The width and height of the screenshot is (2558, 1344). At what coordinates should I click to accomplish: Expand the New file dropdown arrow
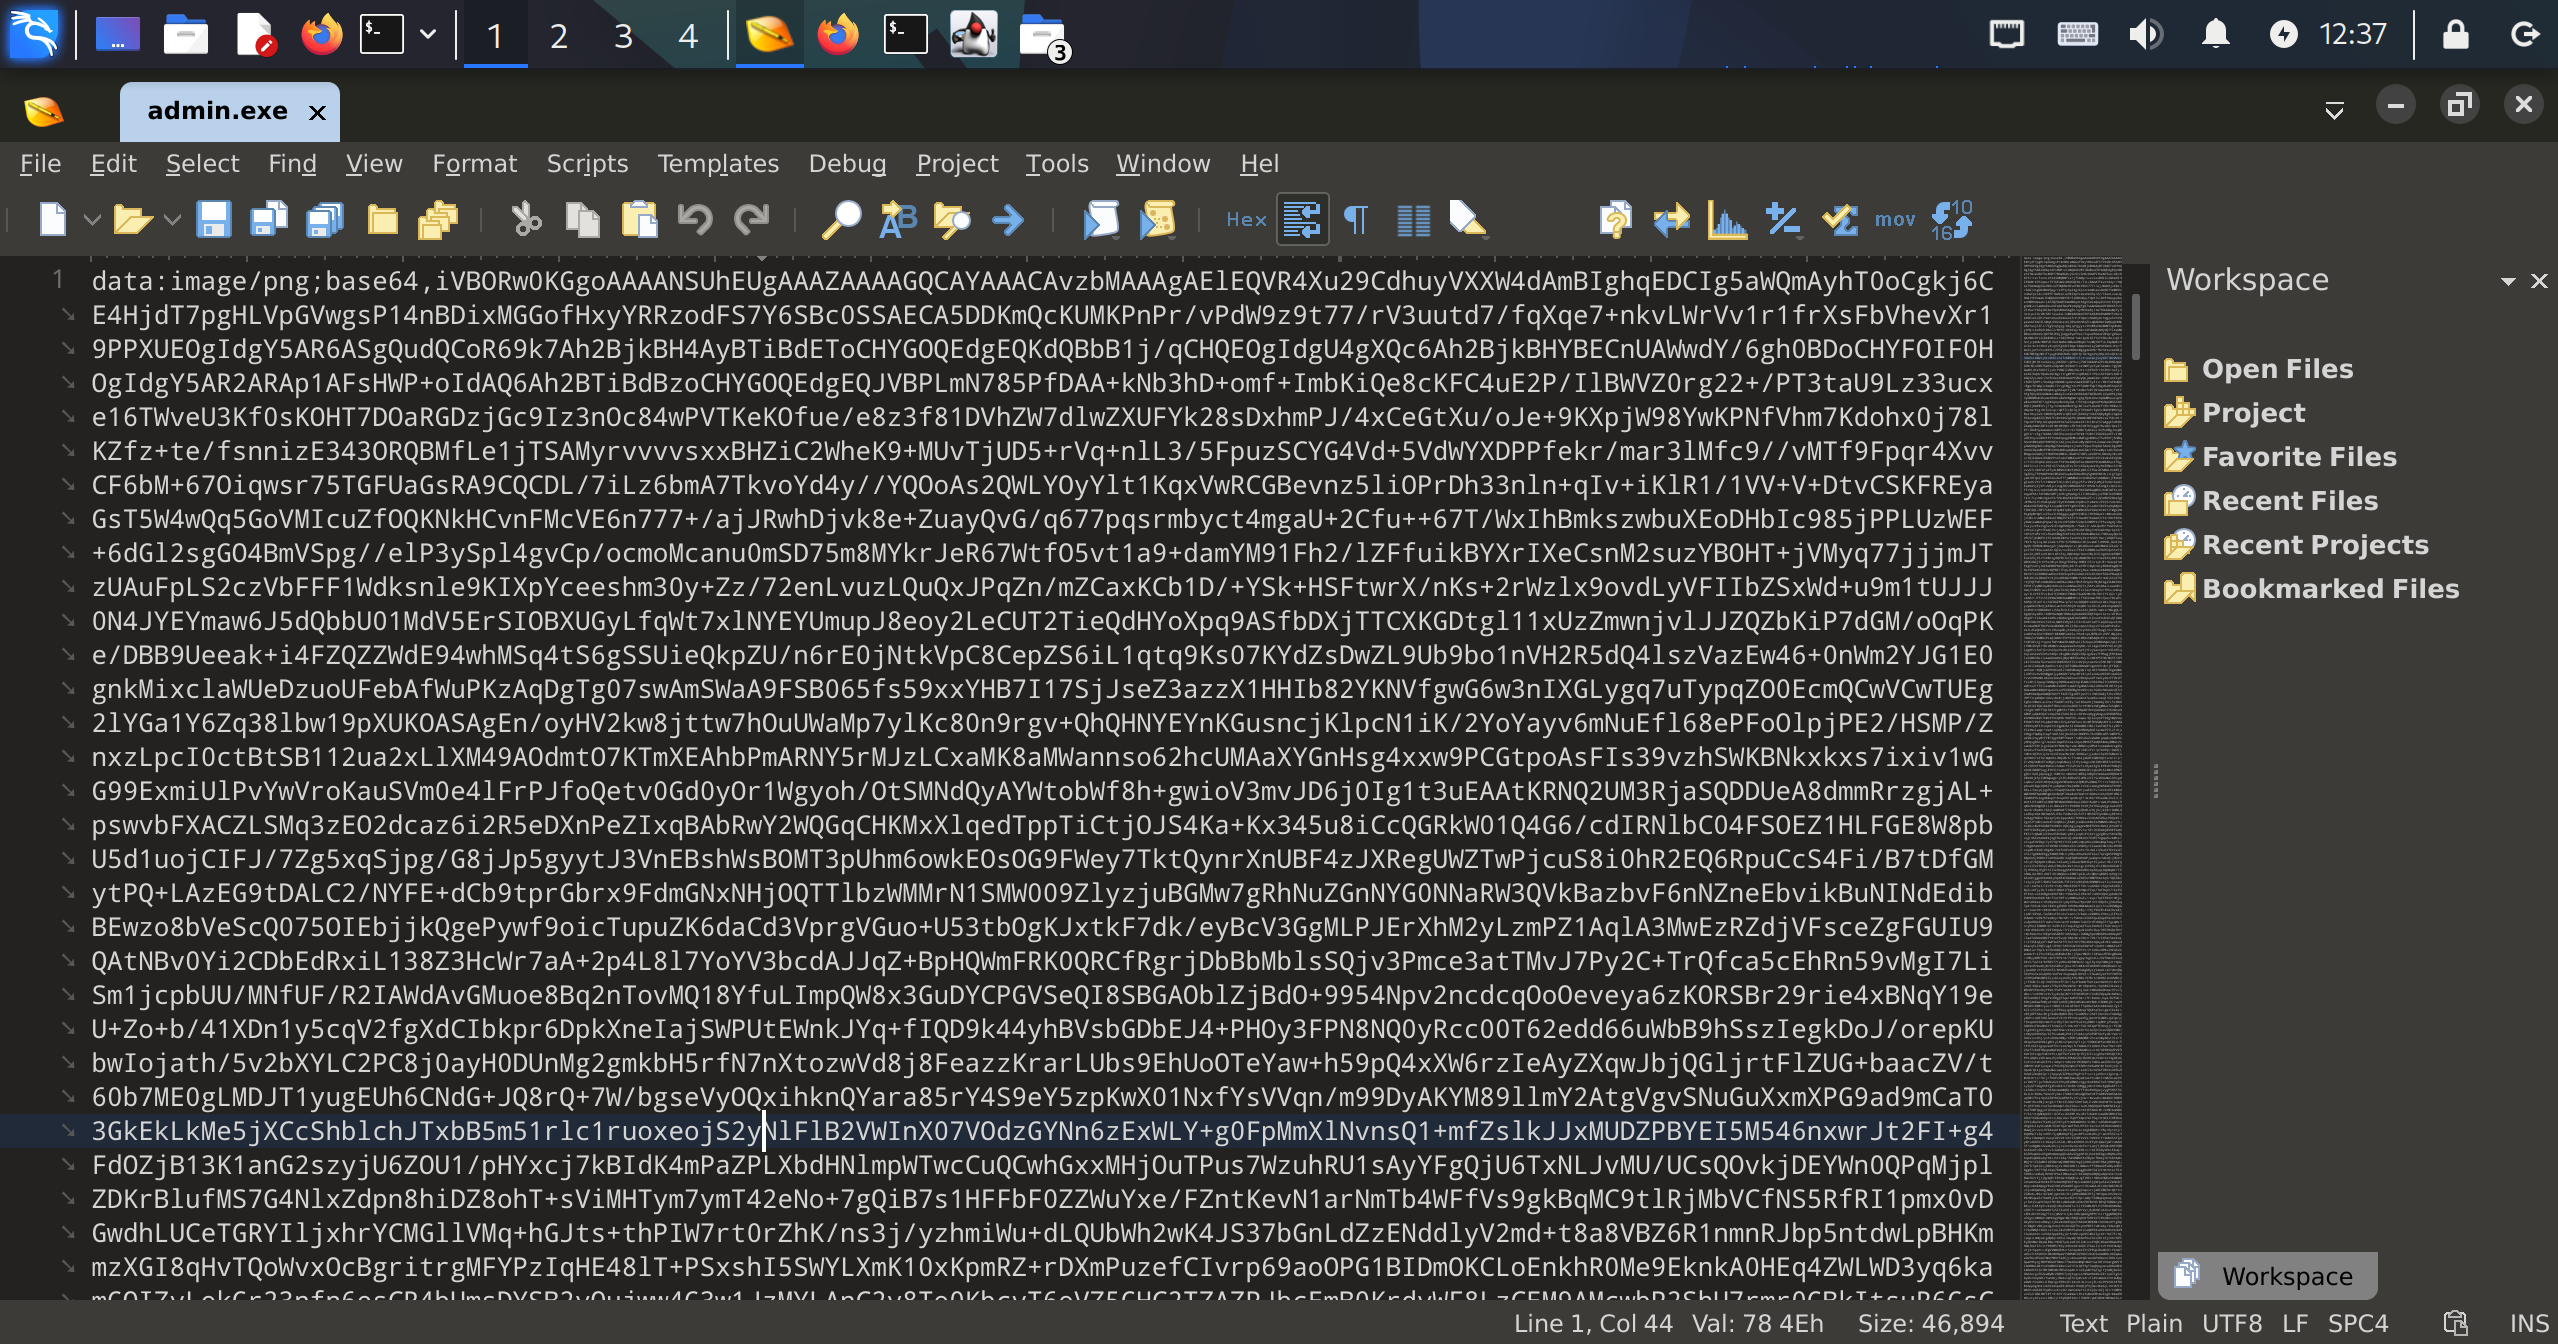pos(92,219)
